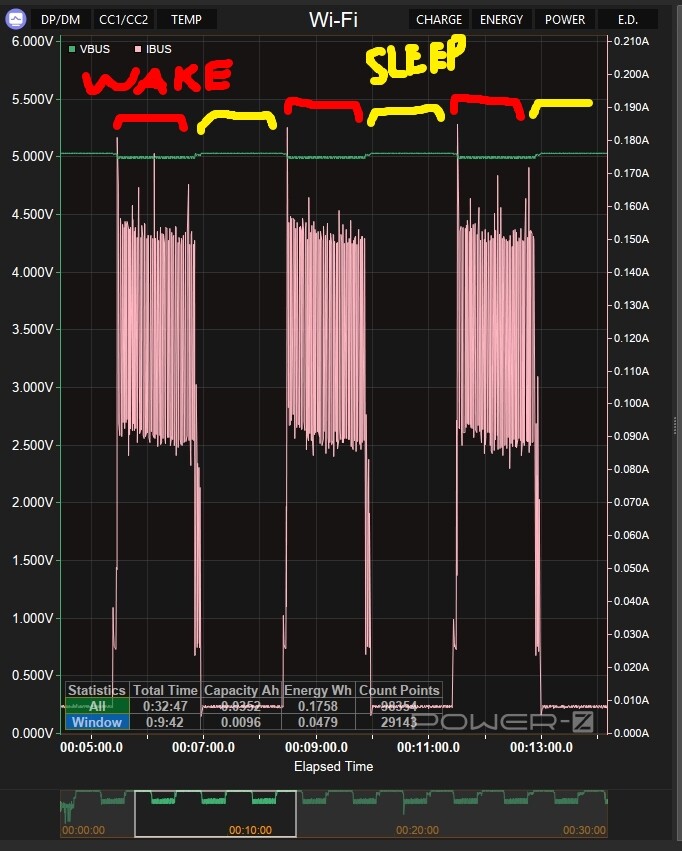Select the All statistics row
The image size is (682, 851).
point(97,706)
